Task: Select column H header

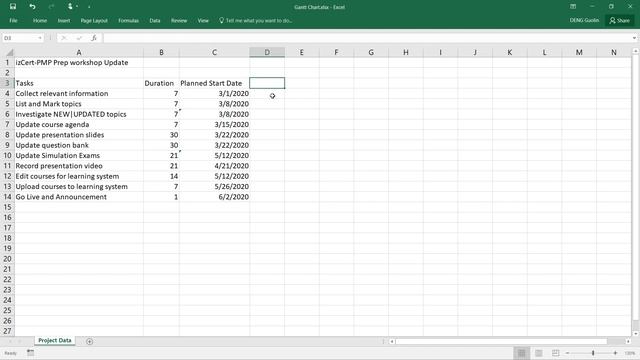Action: click(406, 52)
